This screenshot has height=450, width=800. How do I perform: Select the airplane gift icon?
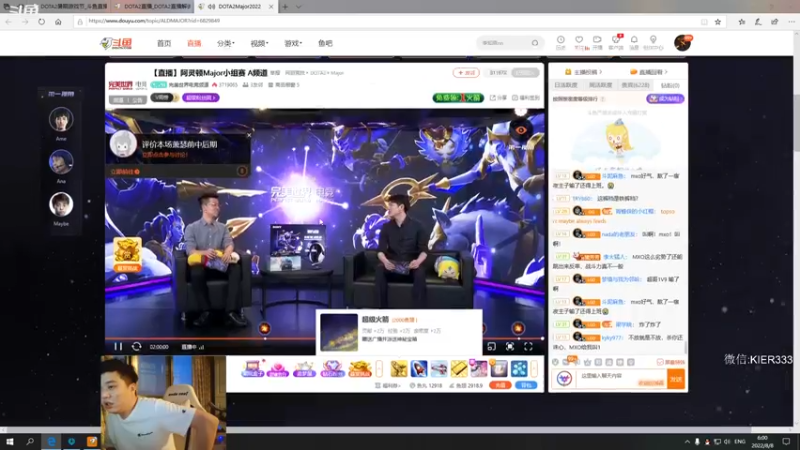(439, 368)
